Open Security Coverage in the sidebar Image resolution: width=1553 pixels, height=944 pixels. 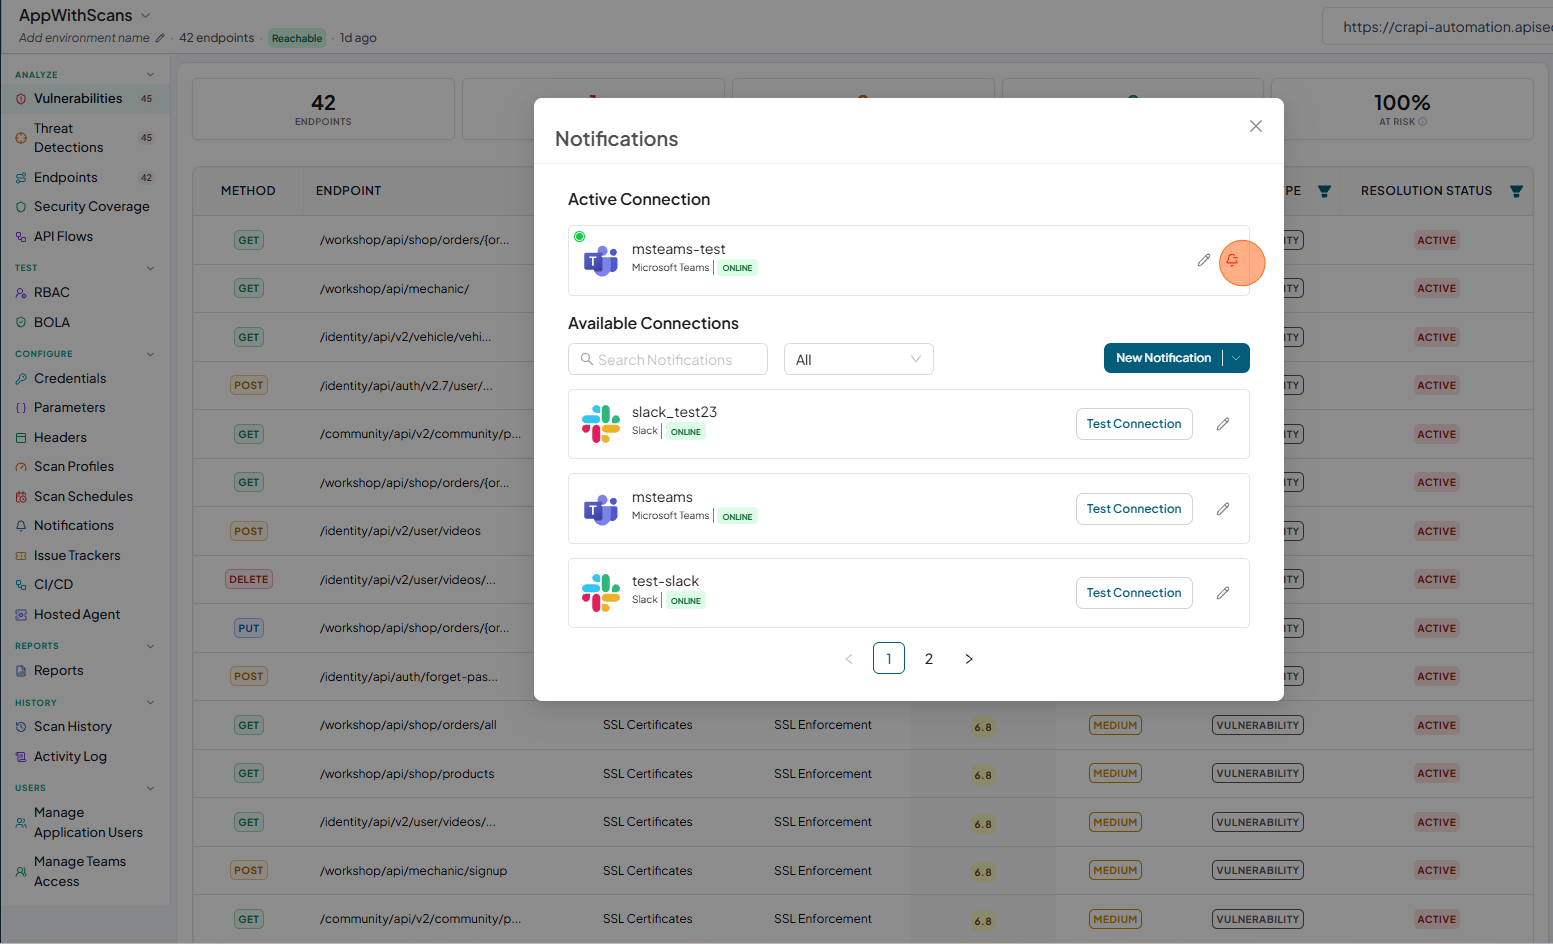point(85,206)
